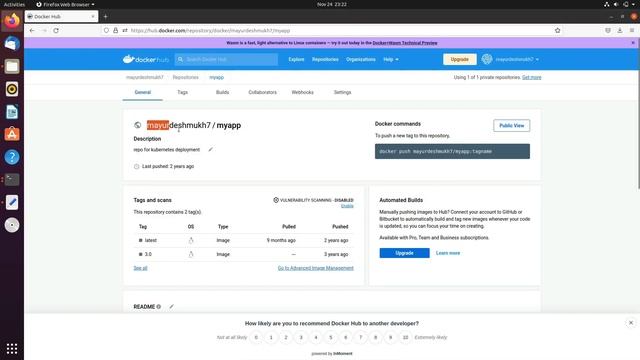Viewport: 640px width, 360px height.
Task: Open the system status menu top-right
Action: (620, 4)
